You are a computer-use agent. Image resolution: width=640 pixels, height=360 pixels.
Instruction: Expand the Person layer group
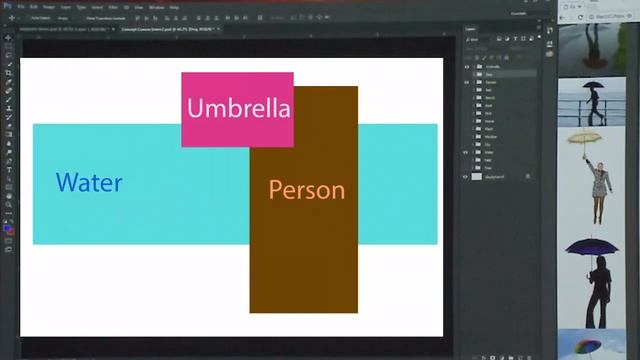[474, 82]
